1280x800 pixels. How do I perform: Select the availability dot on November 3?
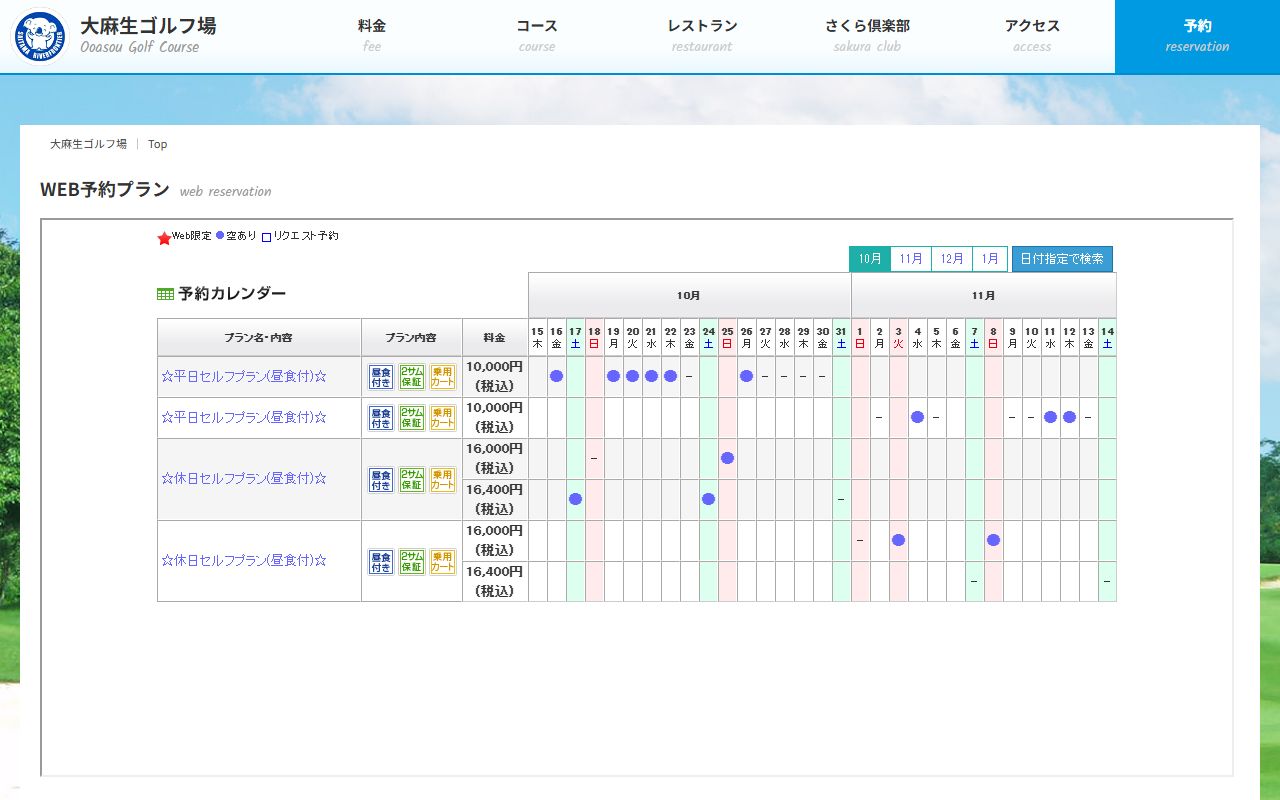coord(898,540)
